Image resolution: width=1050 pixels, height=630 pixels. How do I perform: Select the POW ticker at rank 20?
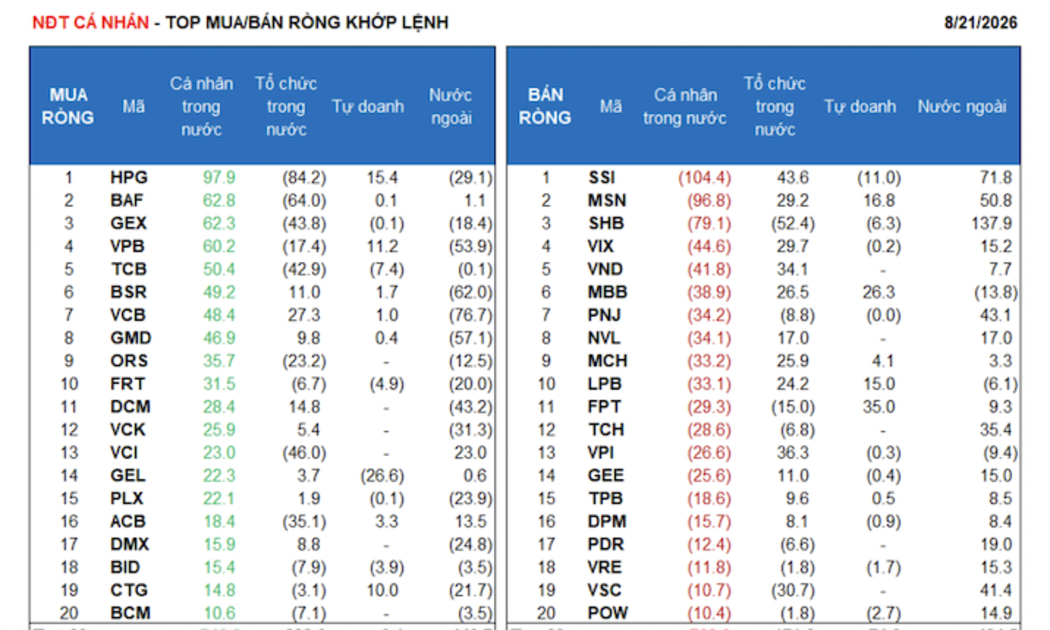pos(607,613)
